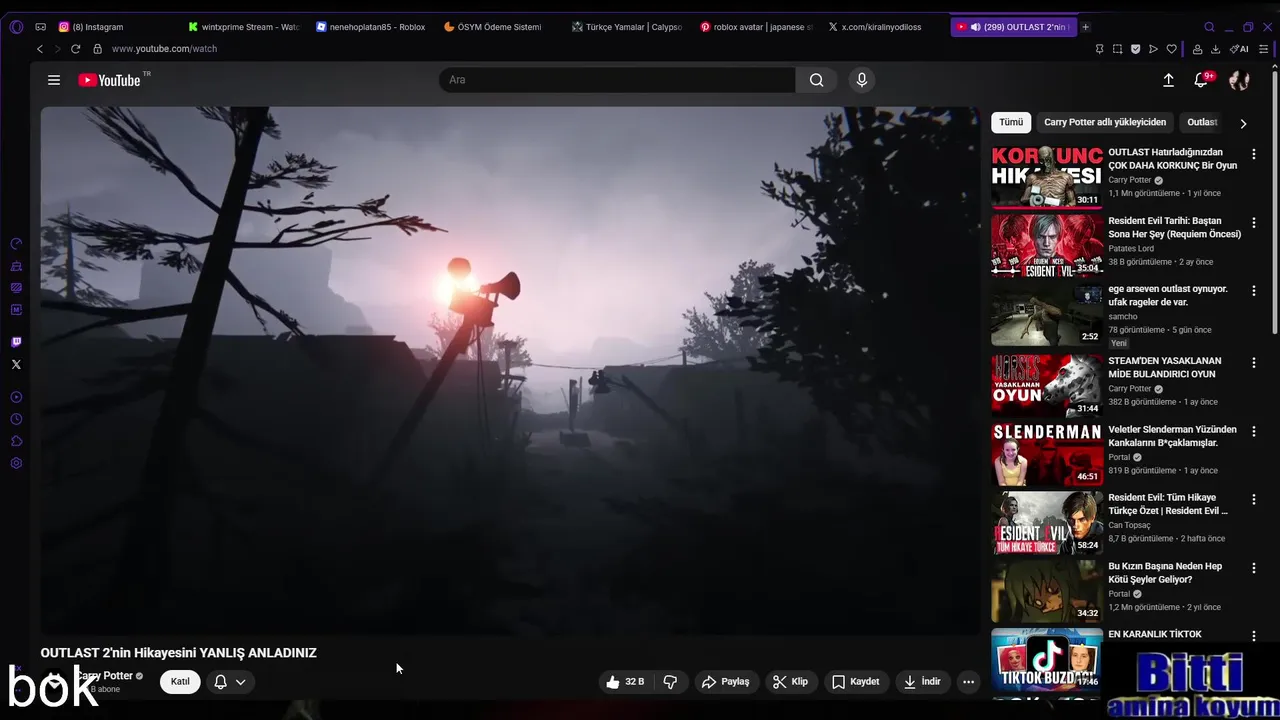Screen dimensions: 1280x720
Task: Open the extensions cube in sidebar
Action: click(16, 441)
